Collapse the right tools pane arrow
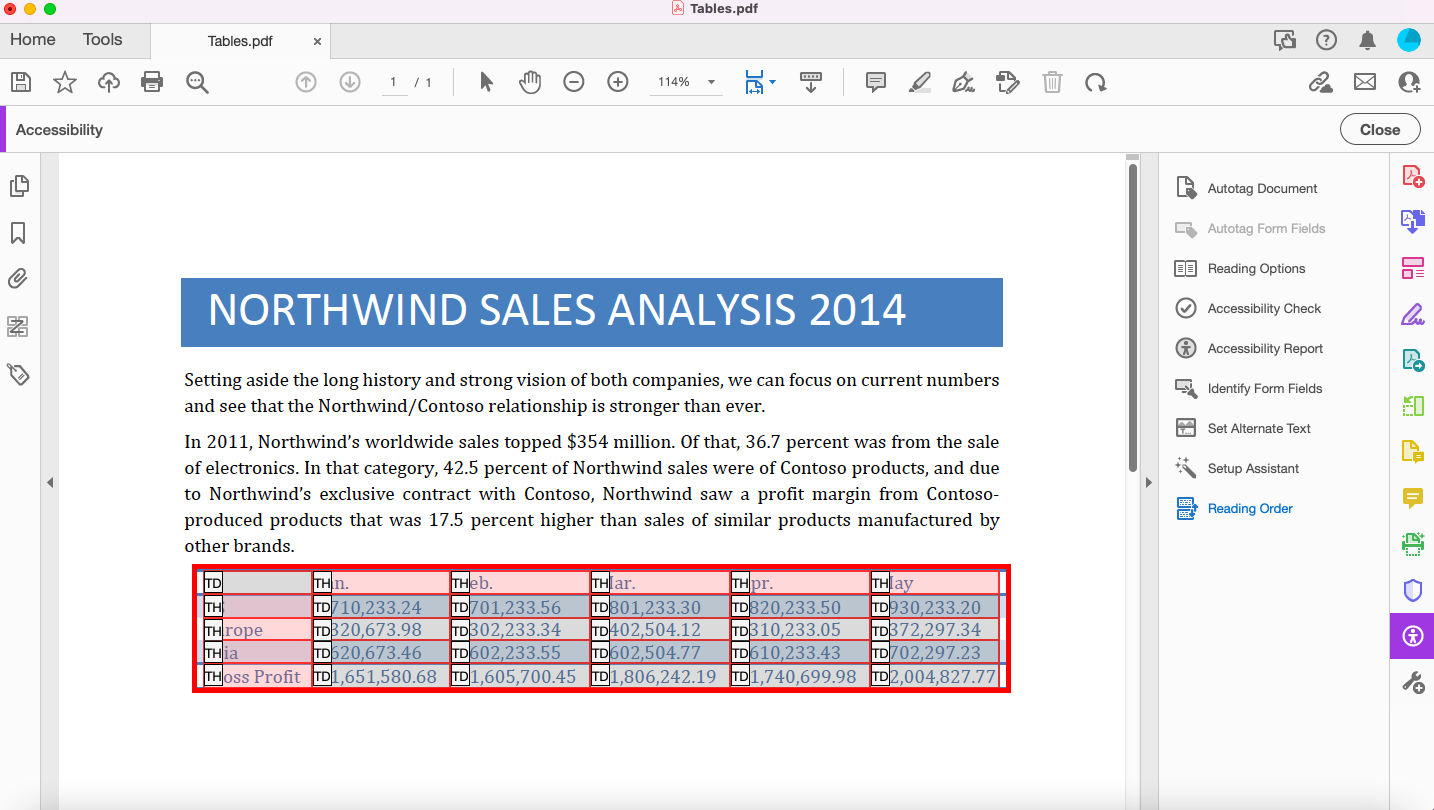The height and width of the screenshot is (810, 1434). [1148, 482]
